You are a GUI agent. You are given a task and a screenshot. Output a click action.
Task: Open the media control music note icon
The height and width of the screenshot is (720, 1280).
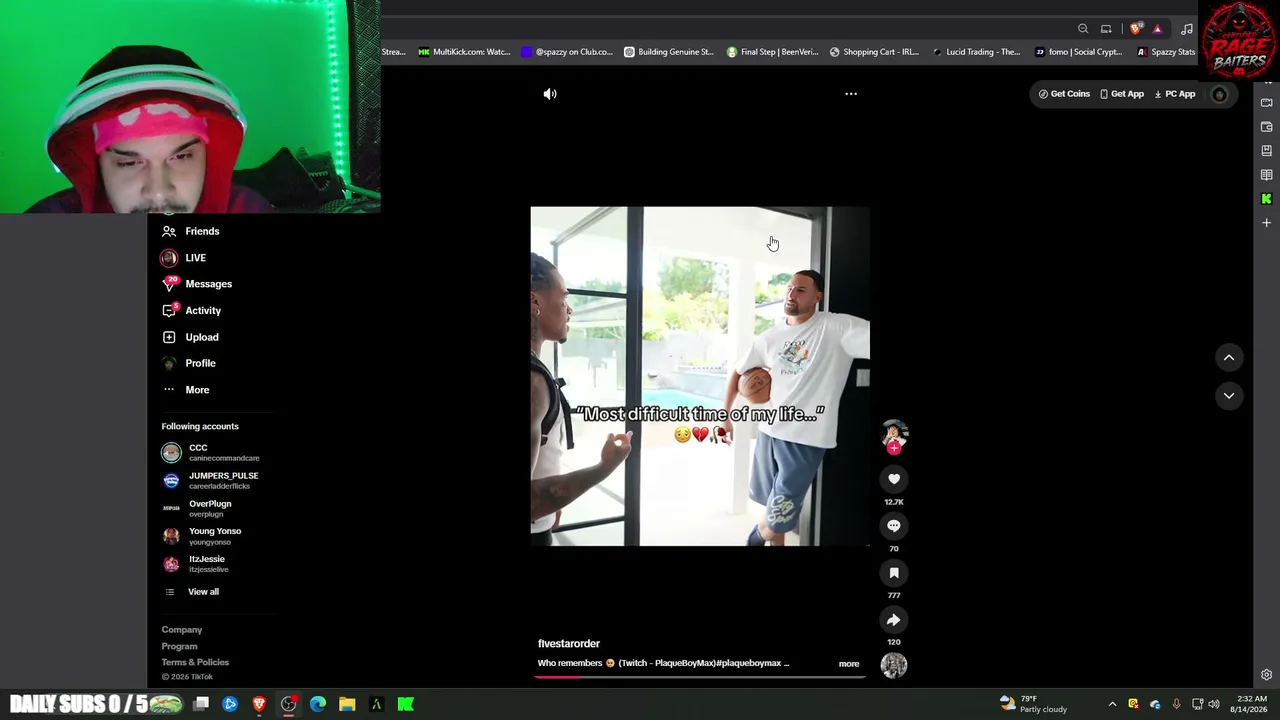1187,29
